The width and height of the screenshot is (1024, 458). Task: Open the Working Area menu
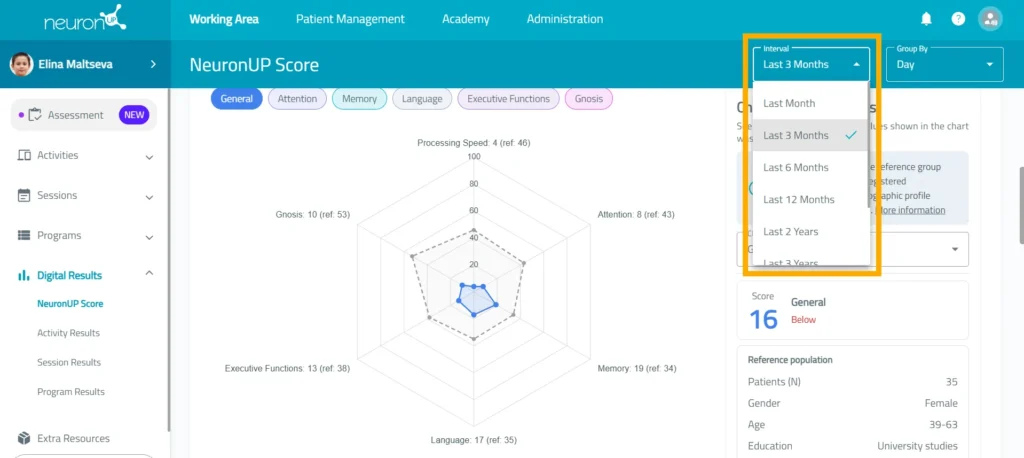(x=224, y=19)
